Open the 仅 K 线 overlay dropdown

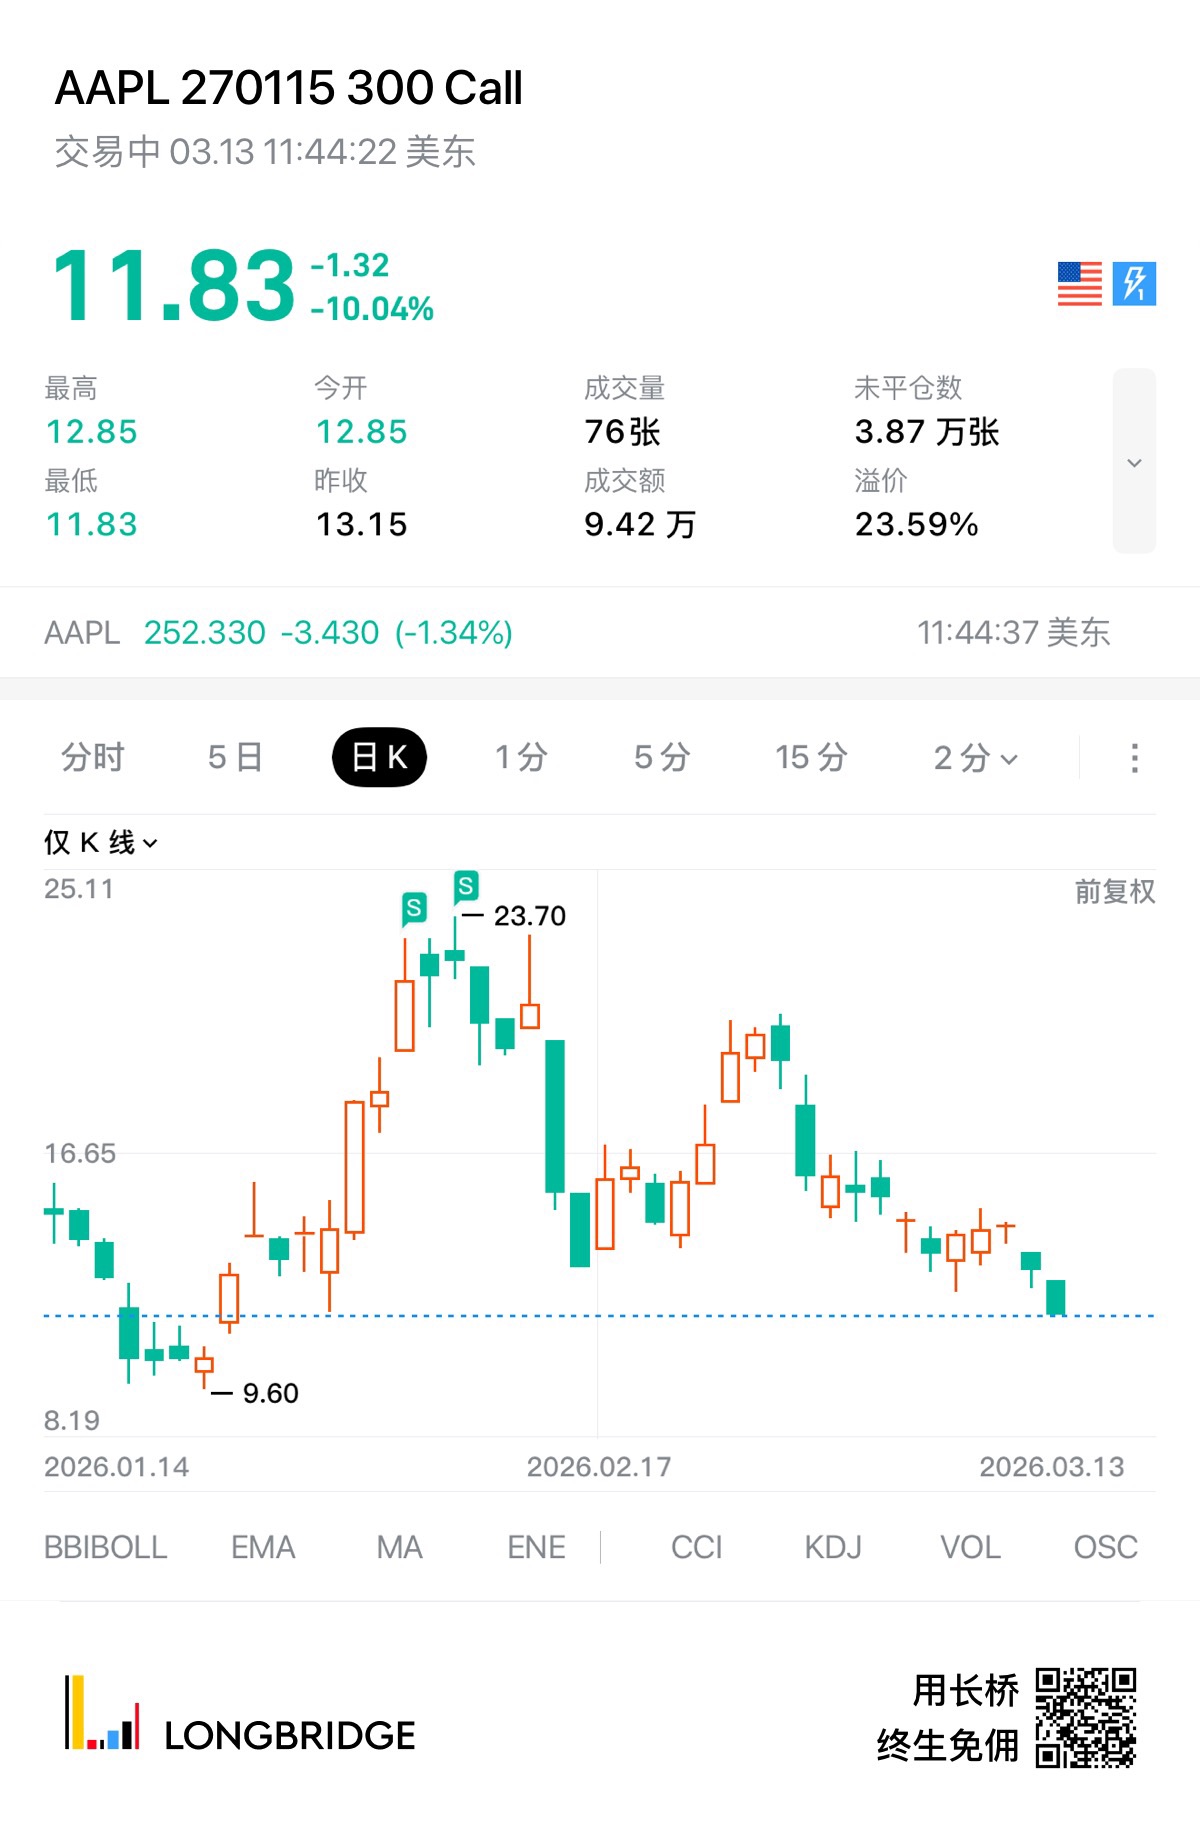[x=100, y=843]
